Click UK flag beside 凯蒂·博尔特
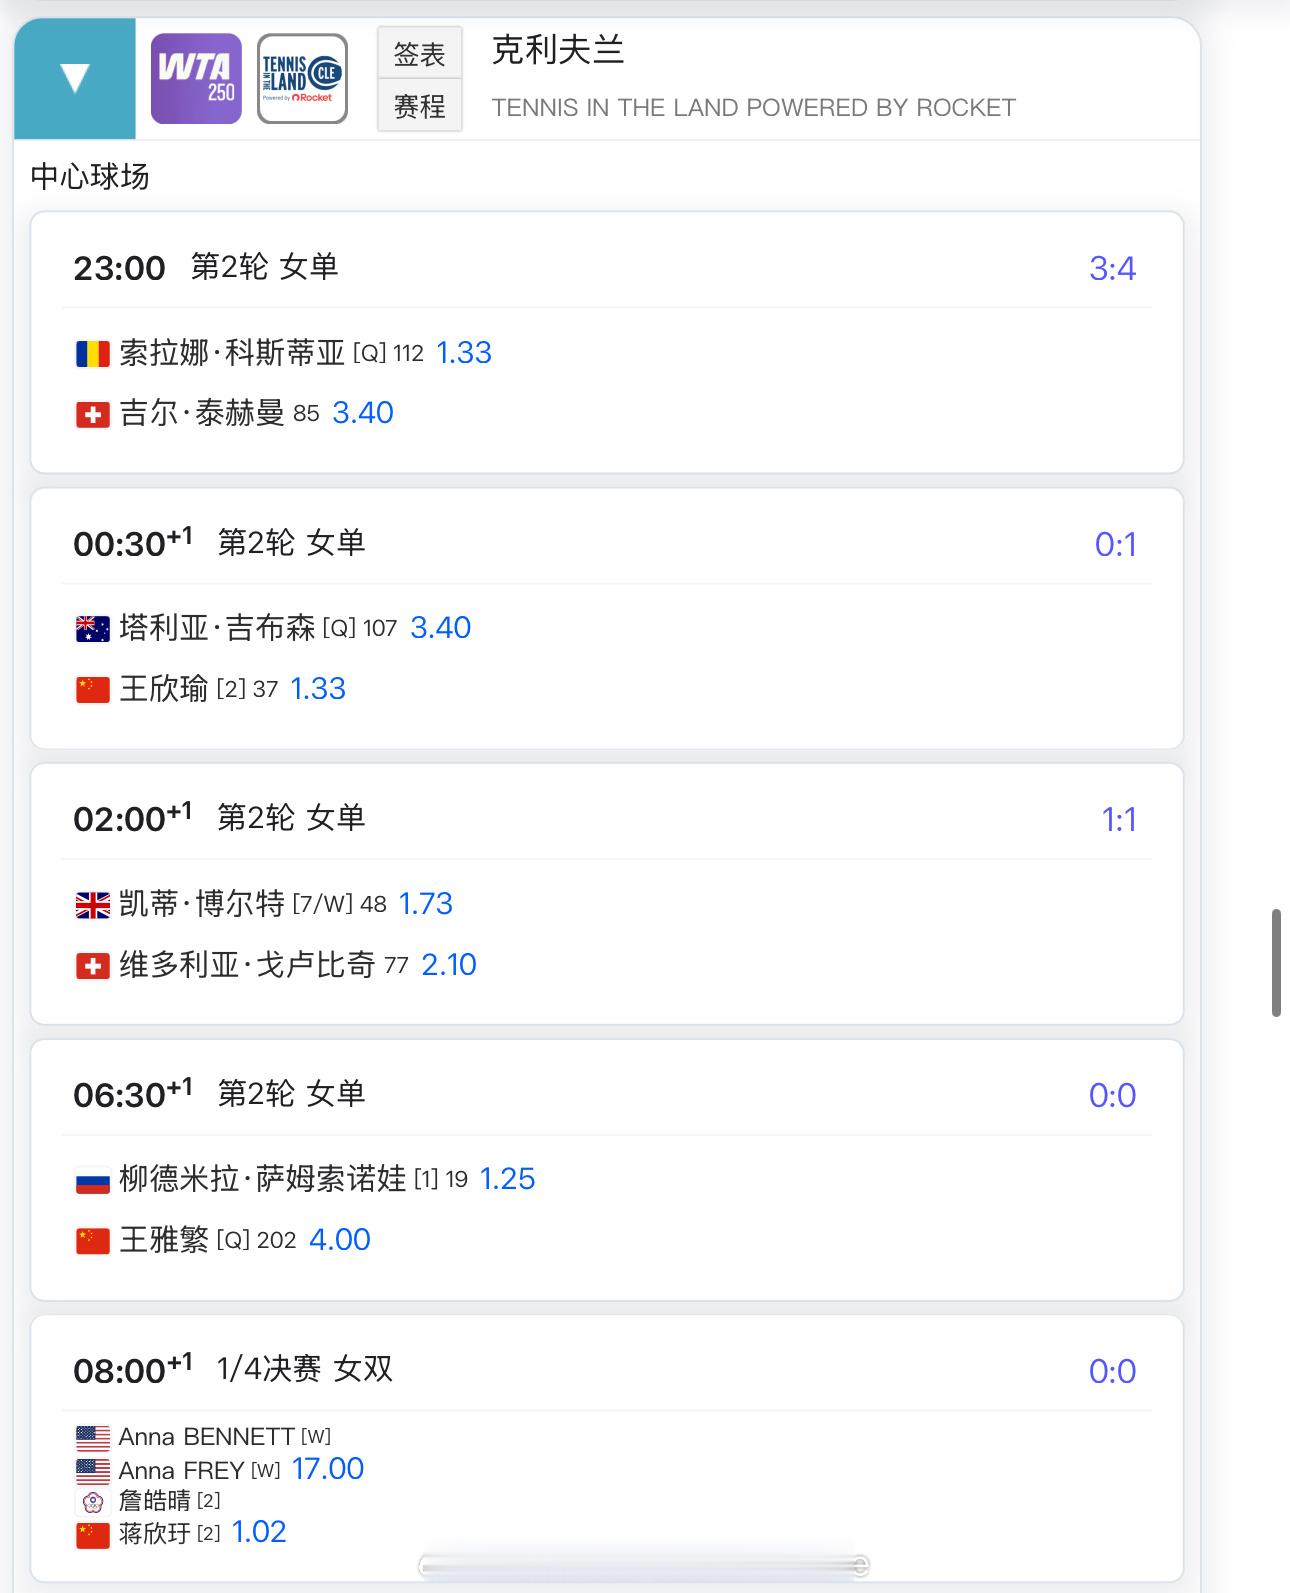This screenshot has height=1593, width=1290. (x=93, y=905)
